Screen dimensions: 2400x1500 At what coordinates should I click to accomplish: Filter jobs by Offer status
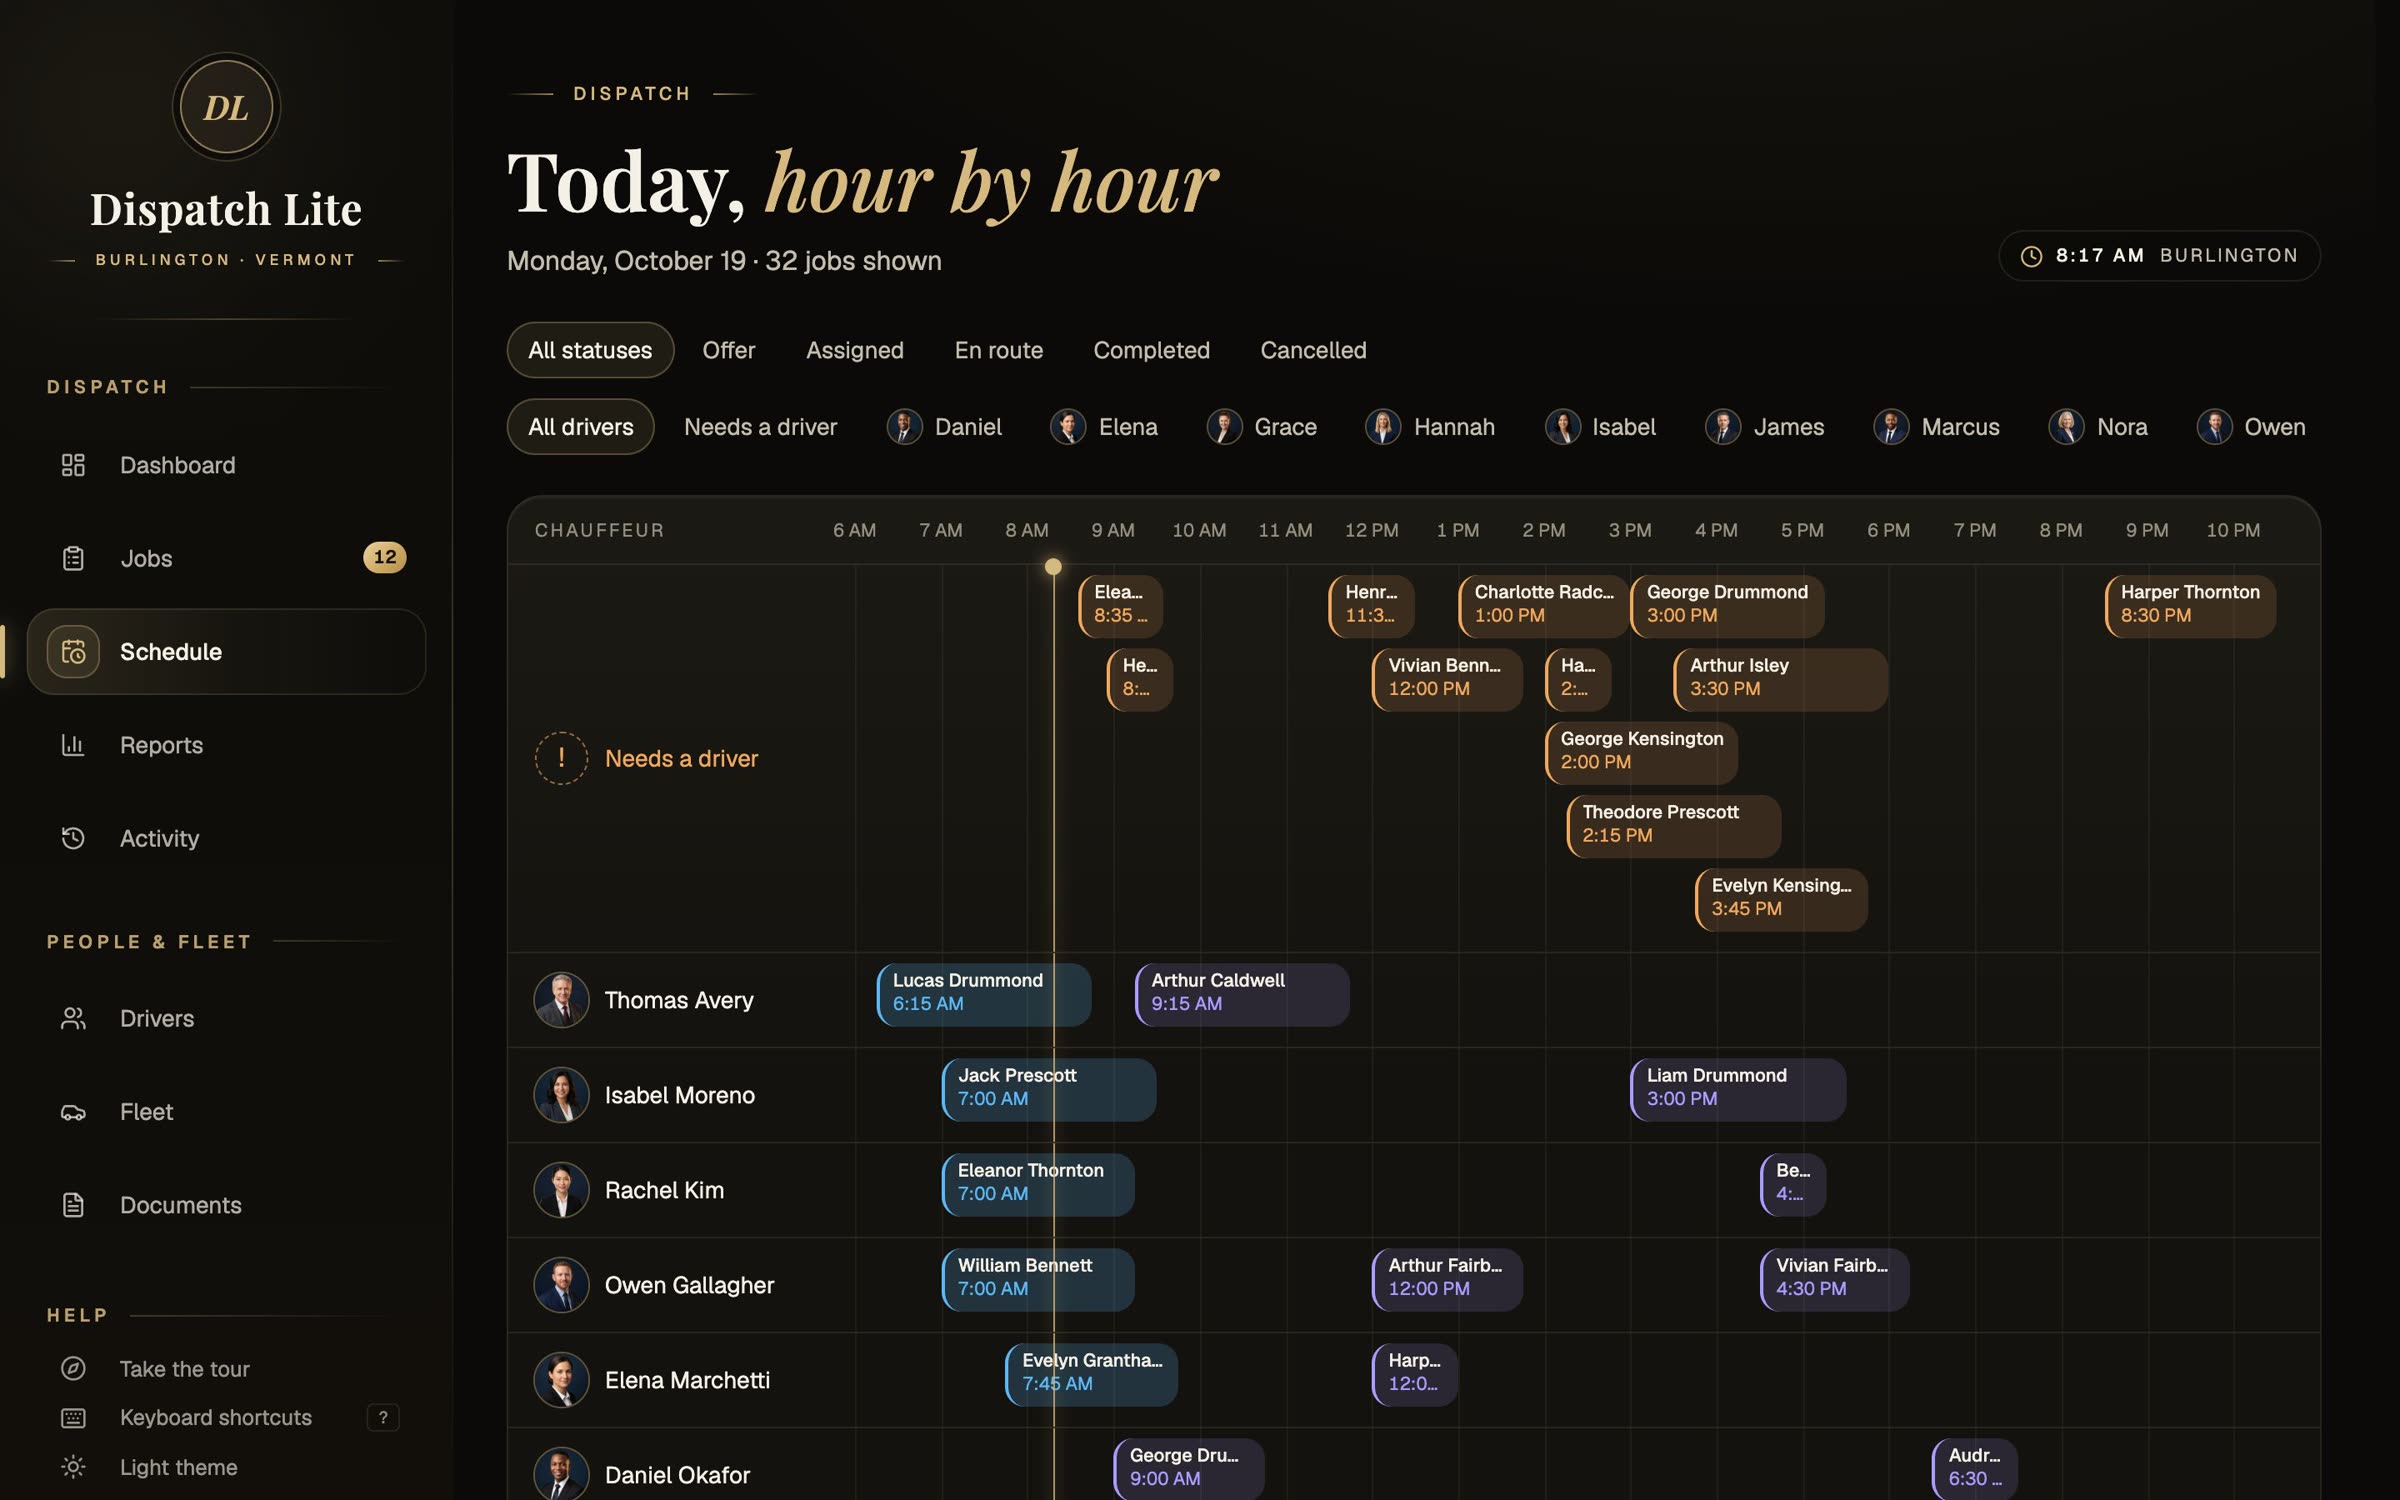(x=729, y=350)
